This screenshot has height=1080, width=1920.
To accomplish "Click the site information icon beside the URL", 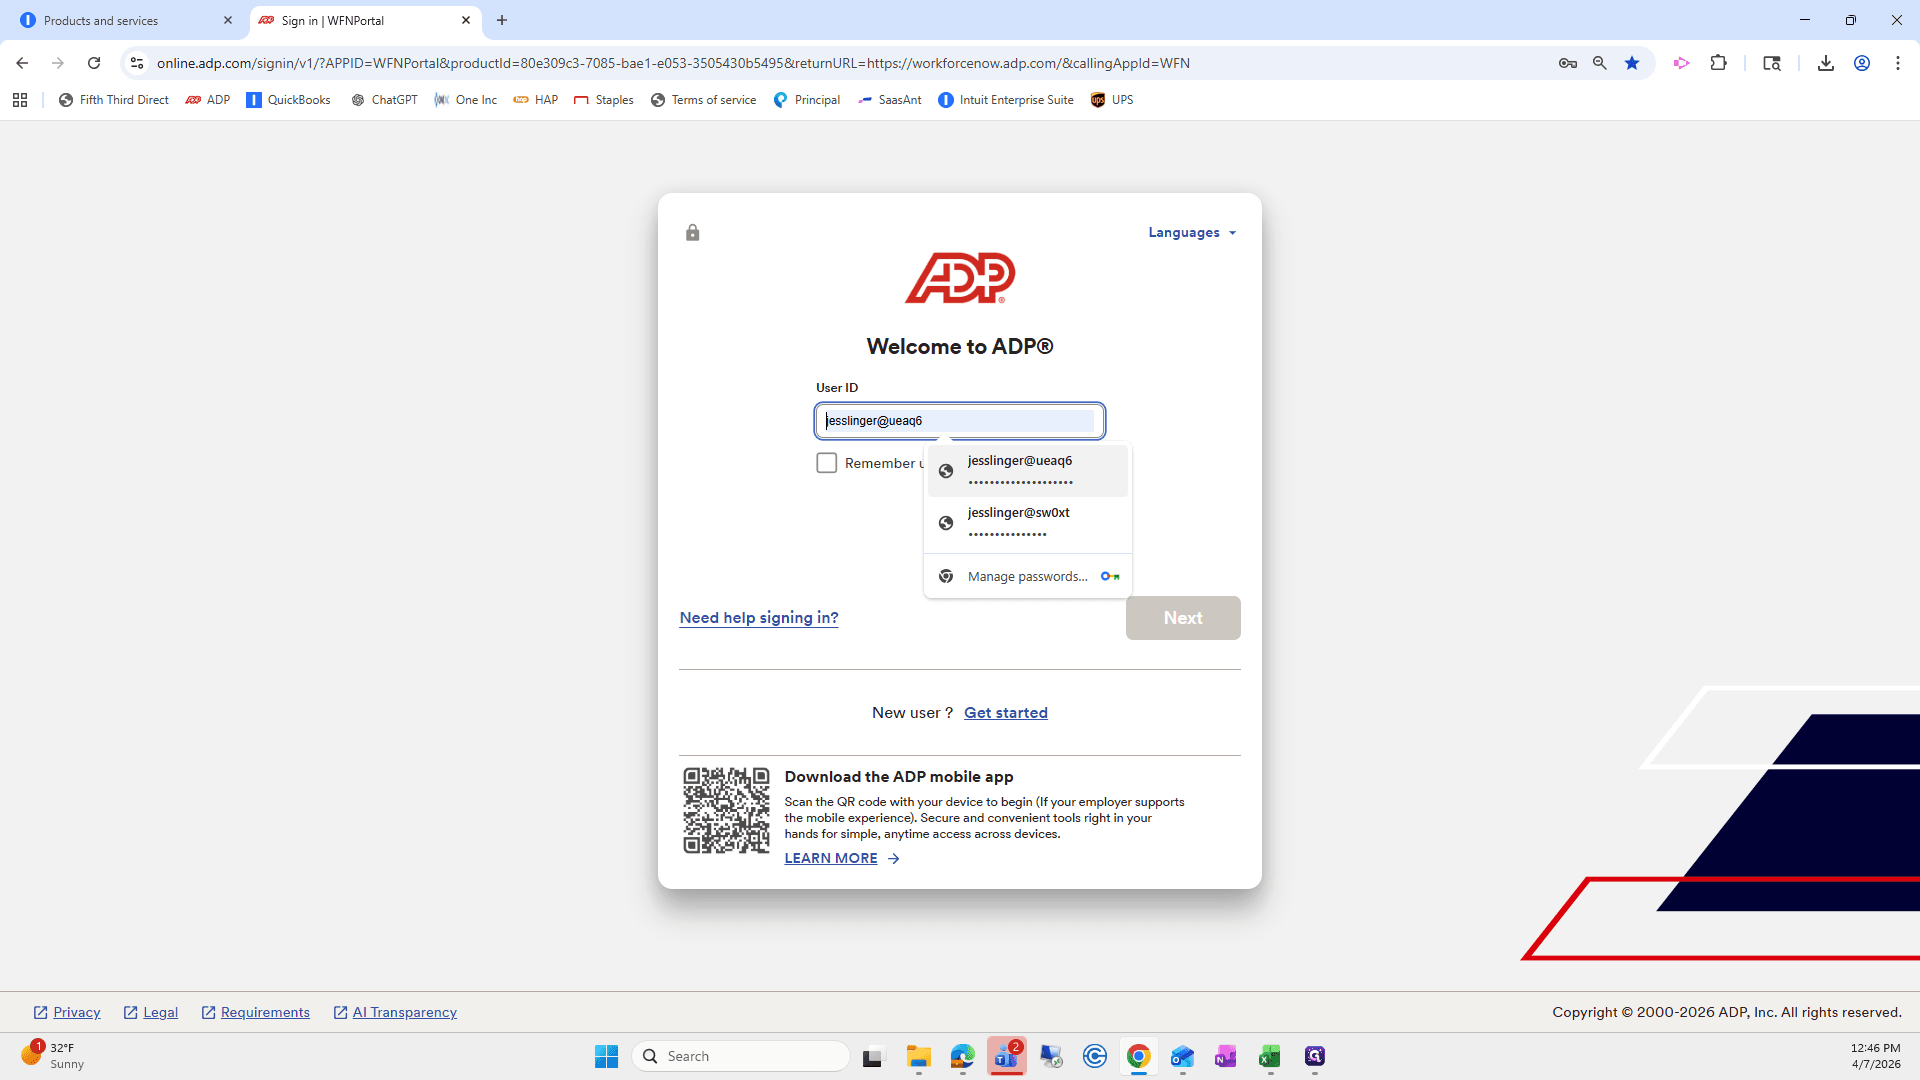I will [x=137, y=63].
